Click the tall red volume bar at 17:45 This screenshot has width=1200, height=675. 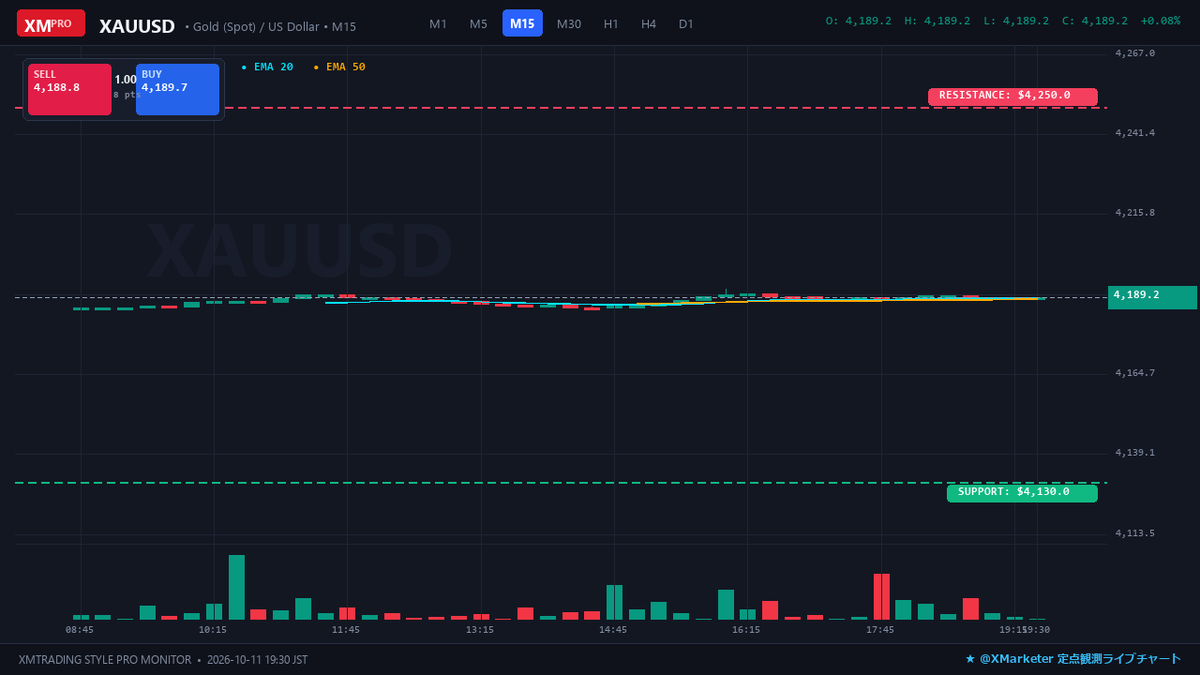(x=881, y=597)
